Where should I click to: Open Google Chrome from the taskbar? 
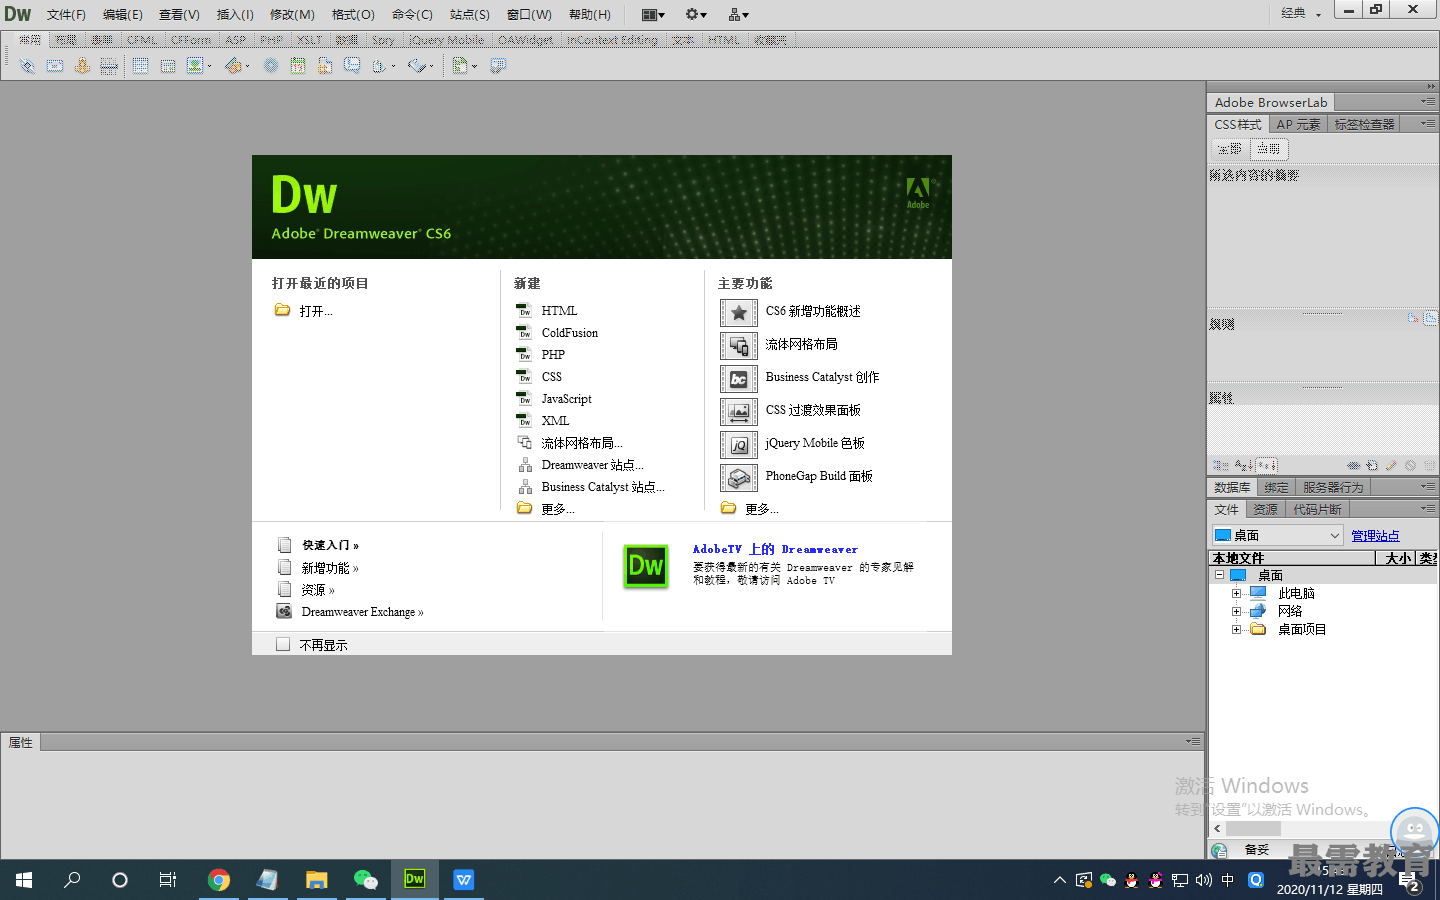[218, 880]
